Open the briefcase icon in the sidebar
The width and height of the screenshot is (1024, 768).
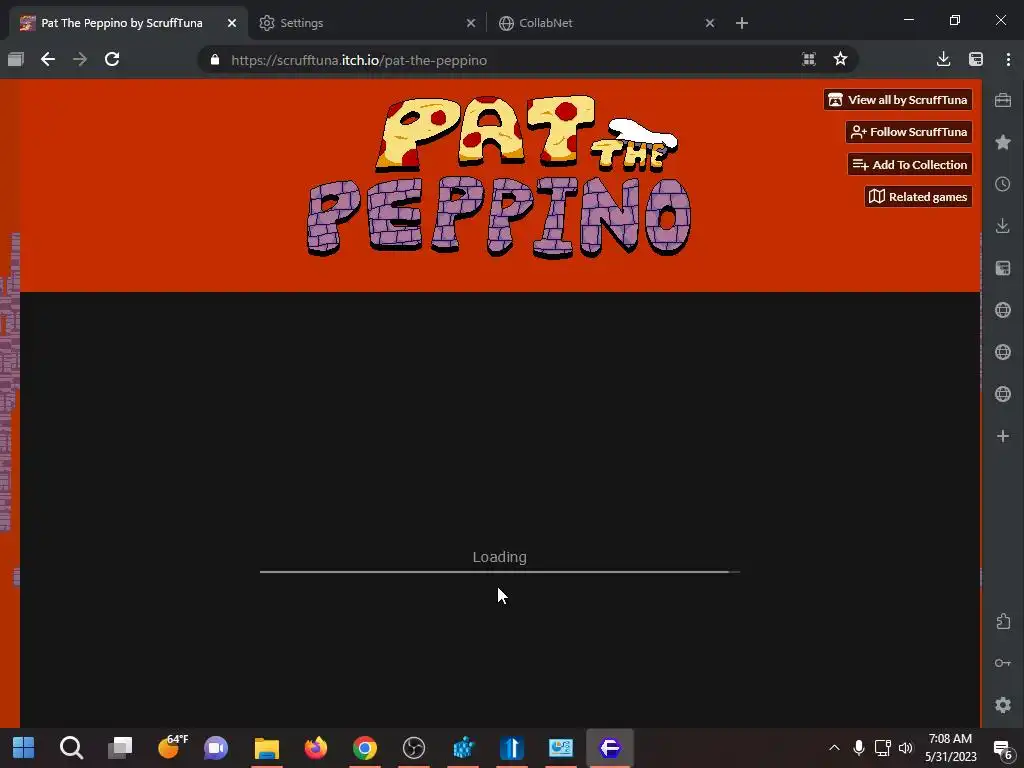point(1003,100)
